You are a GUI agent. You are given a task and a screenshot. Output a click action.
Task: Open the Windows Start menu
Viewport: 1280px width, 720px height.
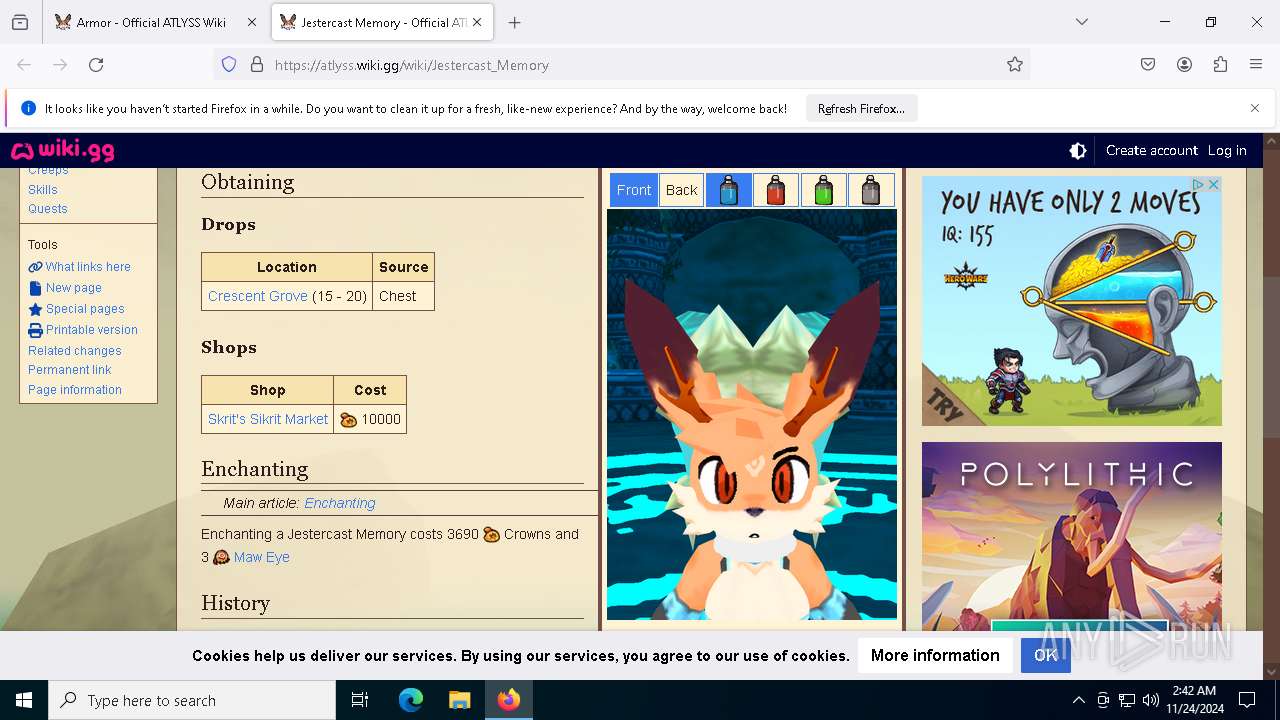pos(24,700)
